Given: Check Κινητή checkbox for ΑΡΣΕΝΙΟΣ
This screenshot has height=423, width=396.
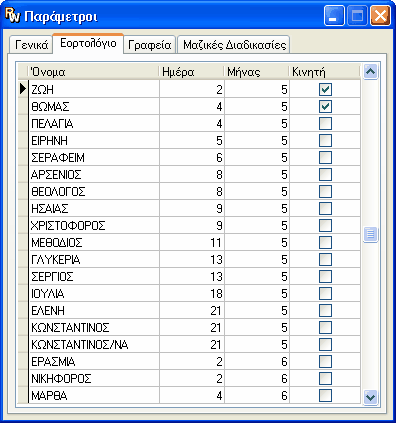Looking at the screenshot, I should coord(325,174).
